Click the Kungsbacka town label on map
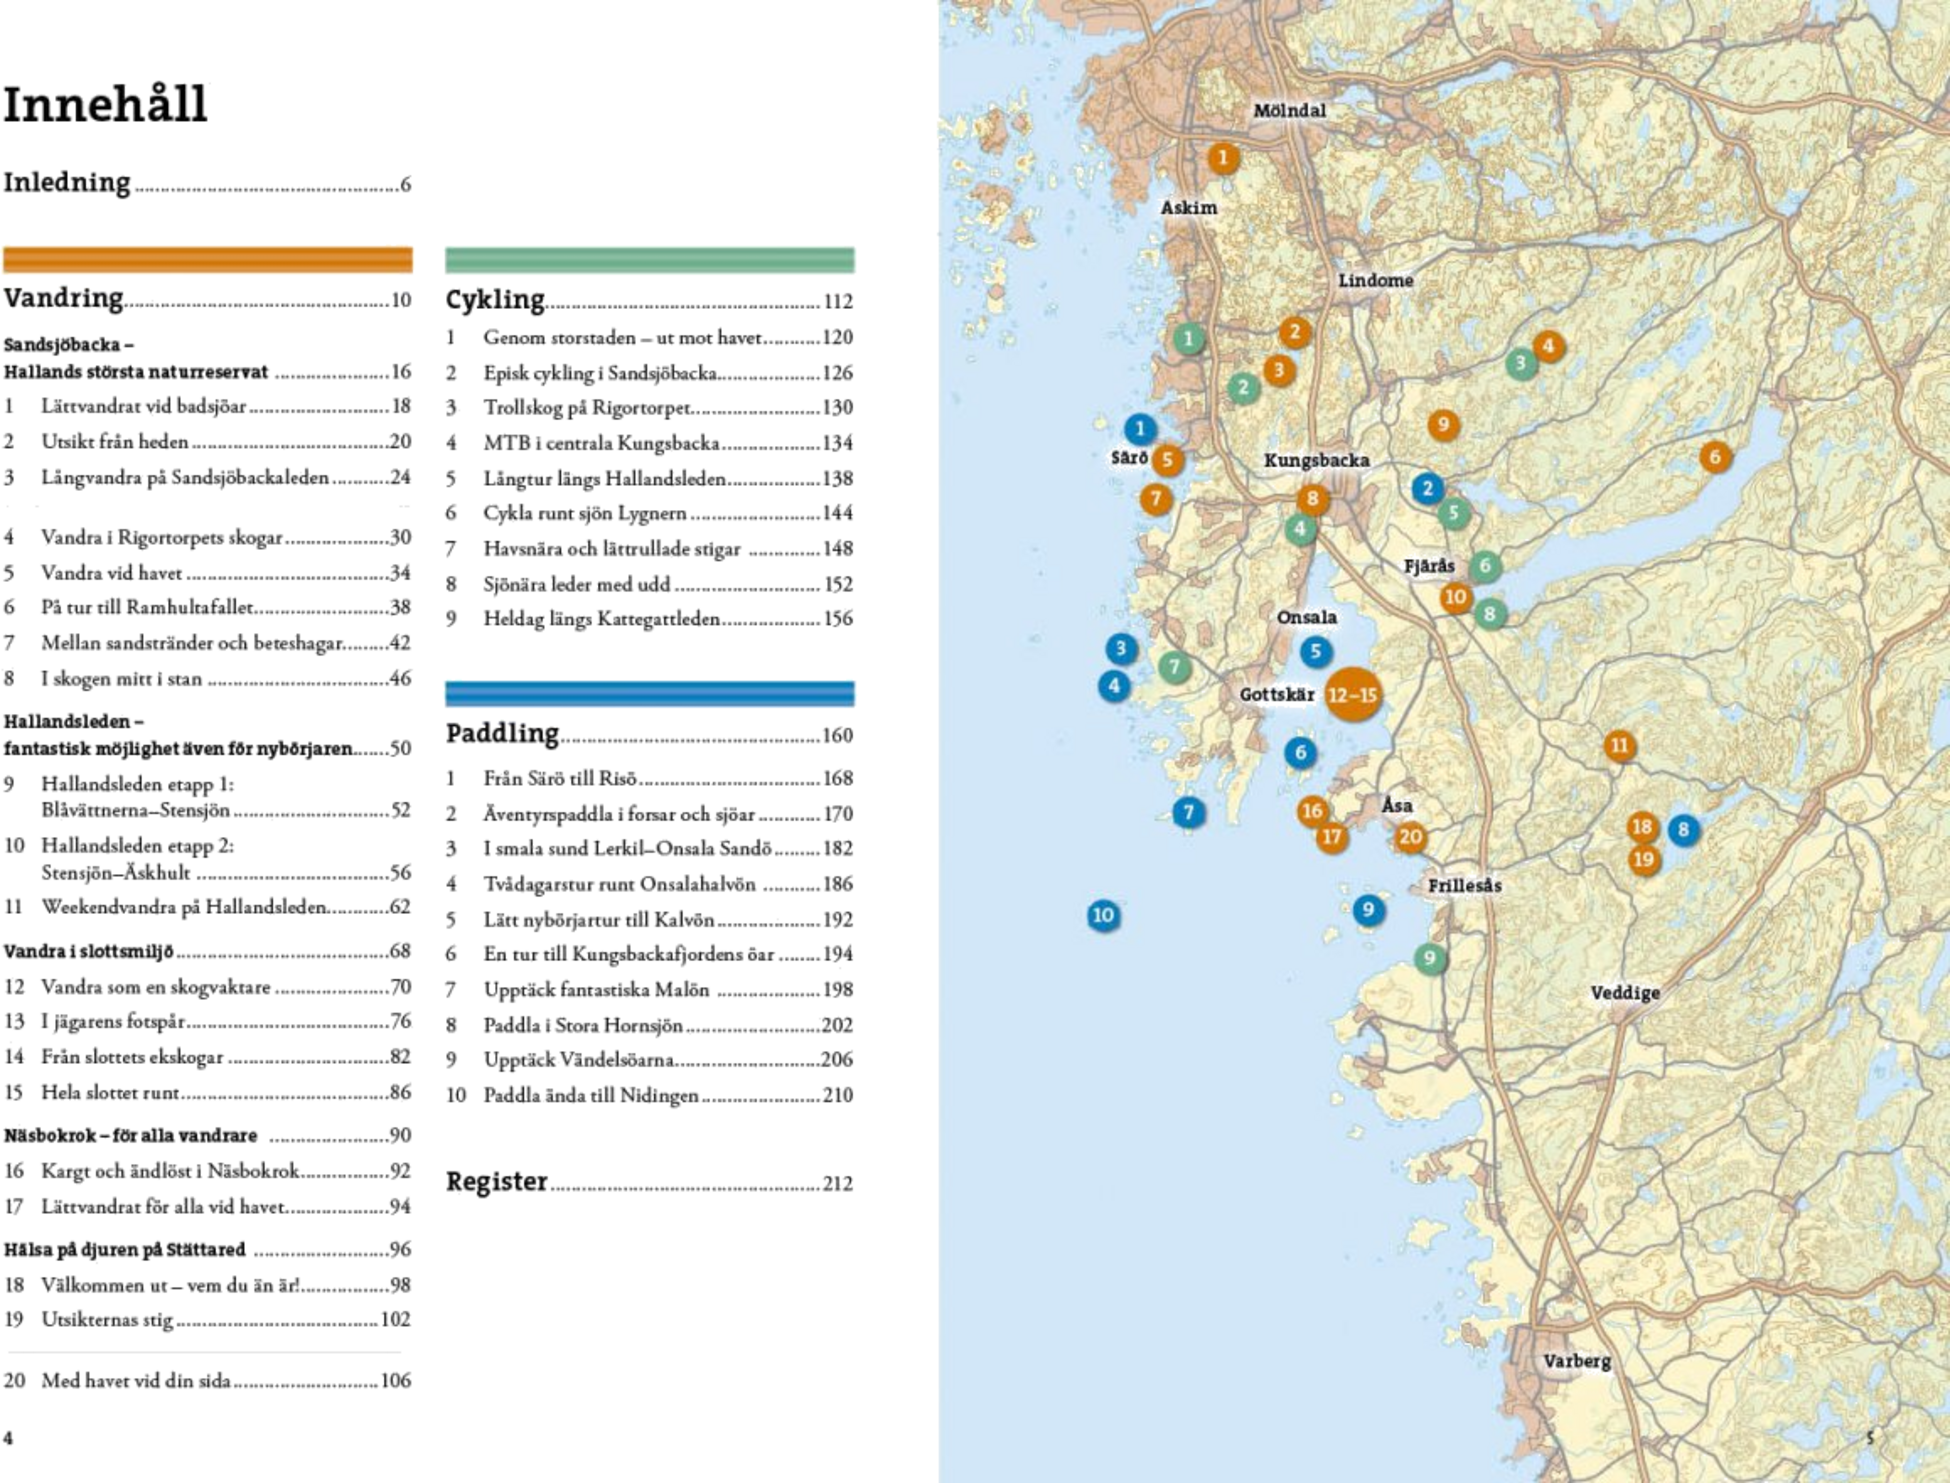The height and width of the screenshot is (1483, 1950). (x=1316, y=461)
